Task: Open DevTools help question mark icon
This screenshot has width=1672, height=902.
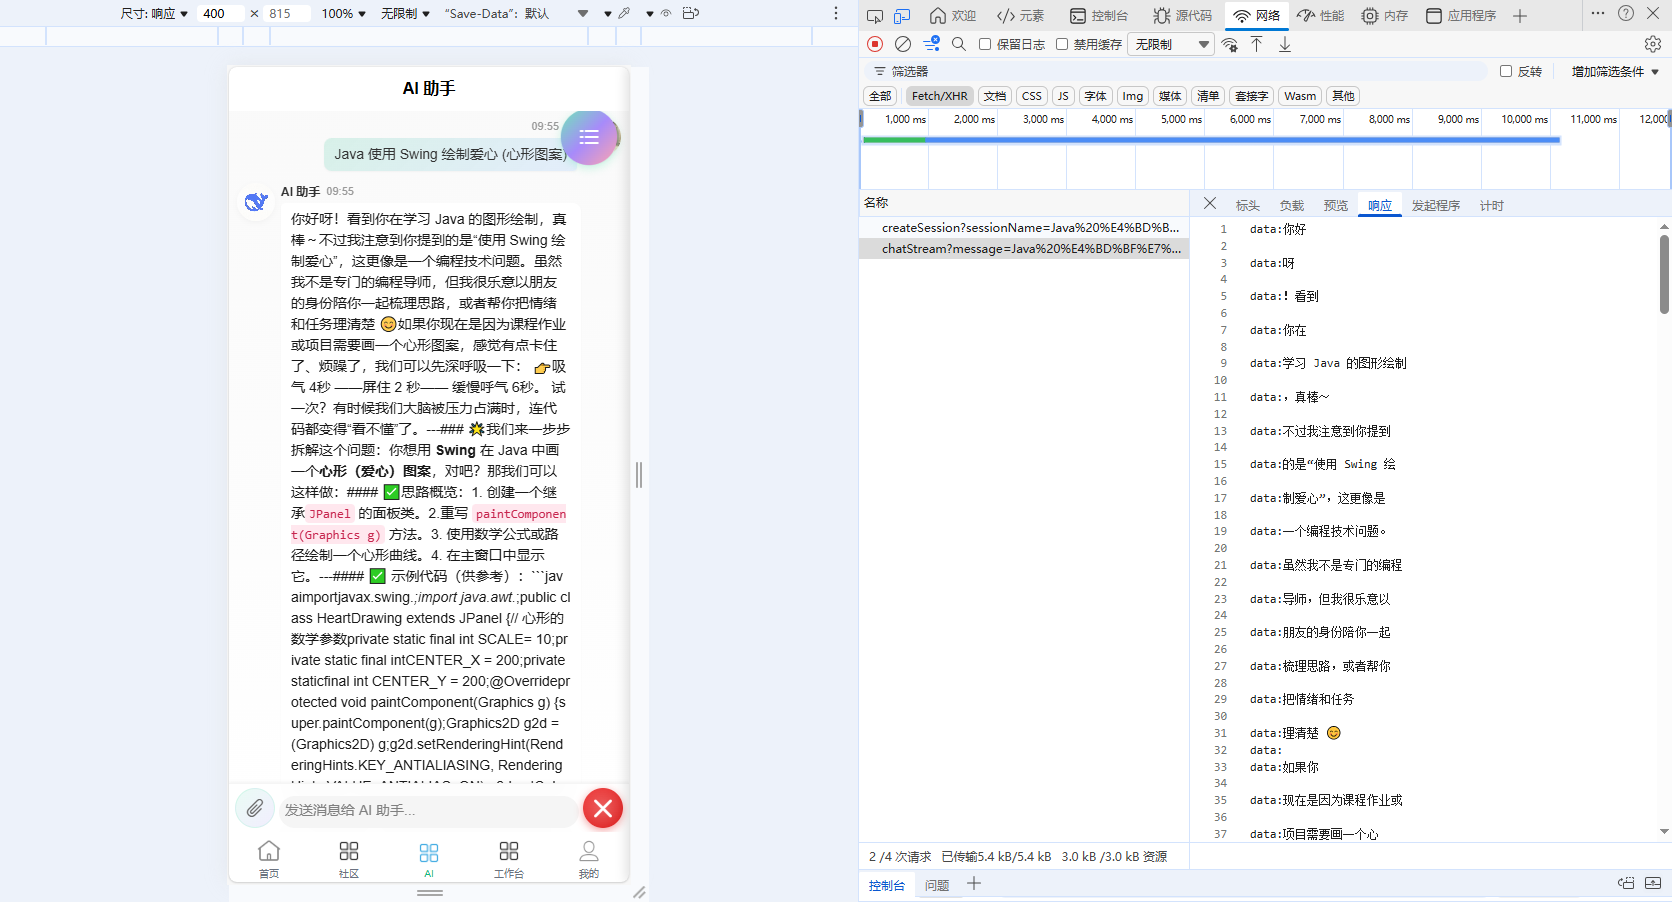Action: 1626,13
